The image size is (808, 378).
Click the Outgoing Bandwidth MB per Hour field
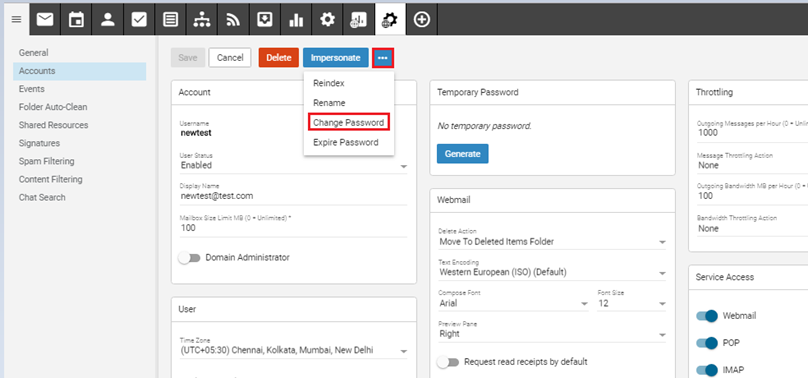pyautogui.click(x=752, y=196)
